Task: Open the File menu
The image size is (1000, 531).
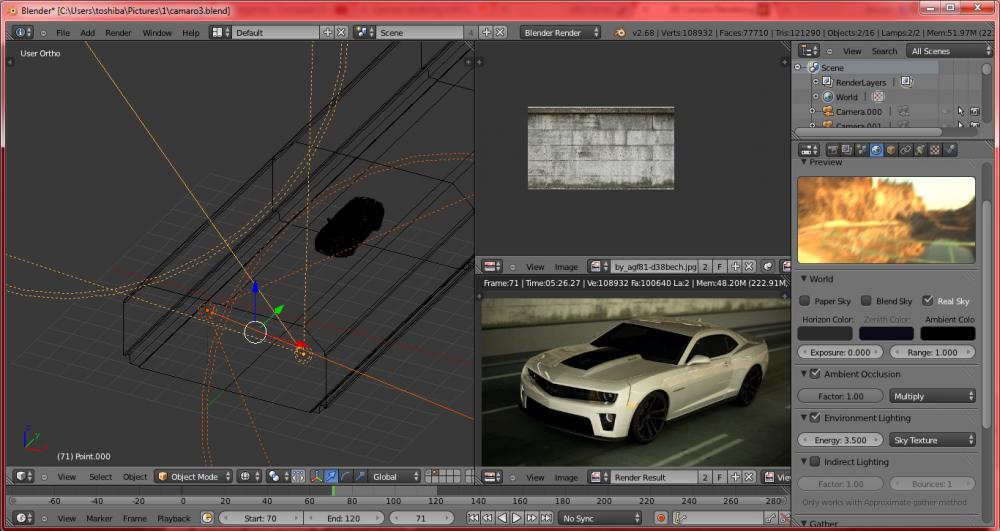Action: coord(62,33)
